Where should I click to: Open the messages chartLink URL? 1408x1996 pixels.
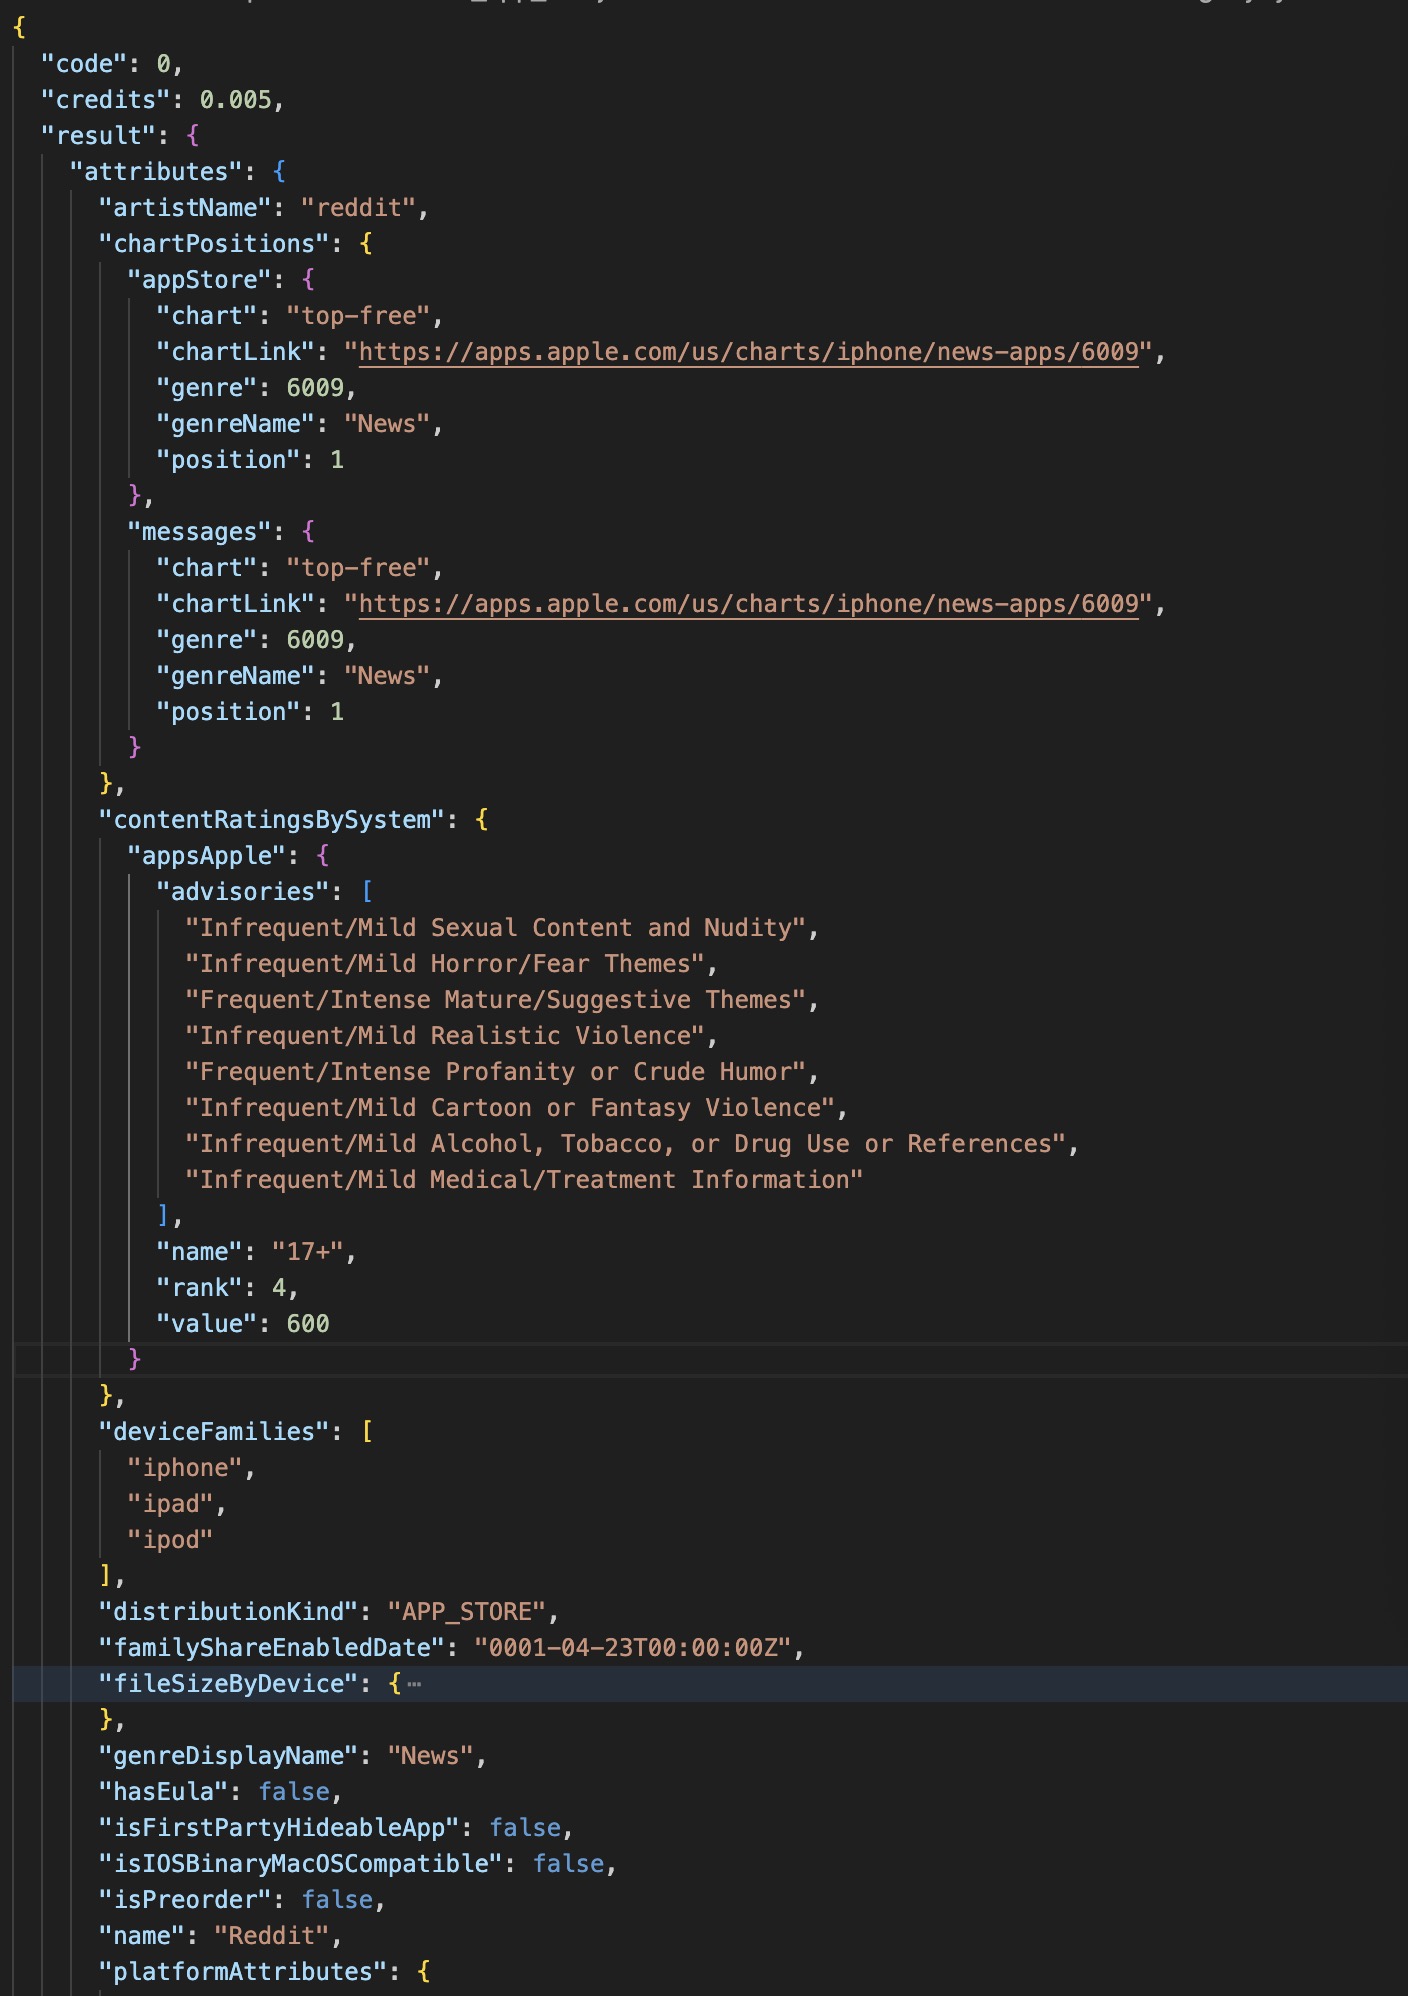(x=749, y=604)
